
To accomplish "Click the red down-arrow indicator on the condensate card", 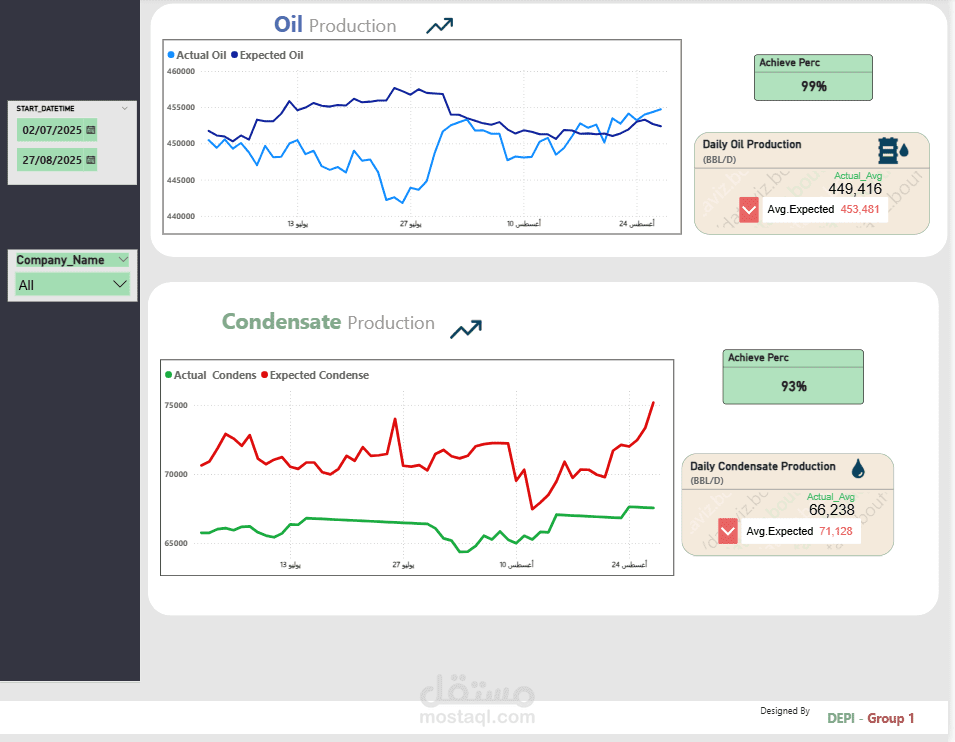I will (x=727, y=531).
